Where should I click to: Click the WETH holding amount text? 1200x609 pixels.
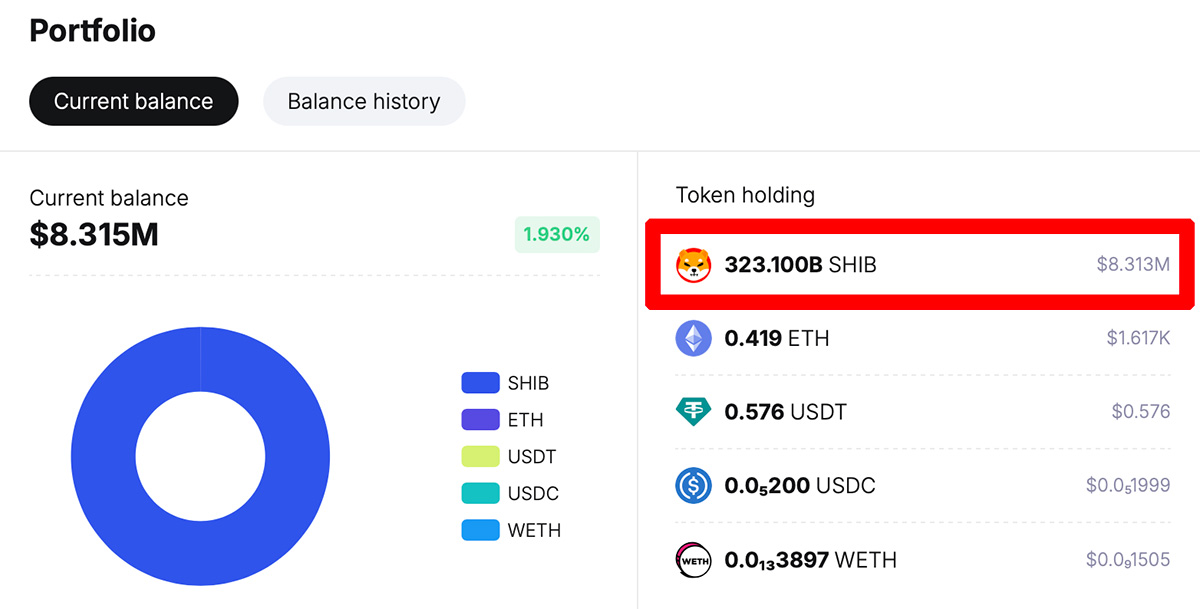(810, 560)
